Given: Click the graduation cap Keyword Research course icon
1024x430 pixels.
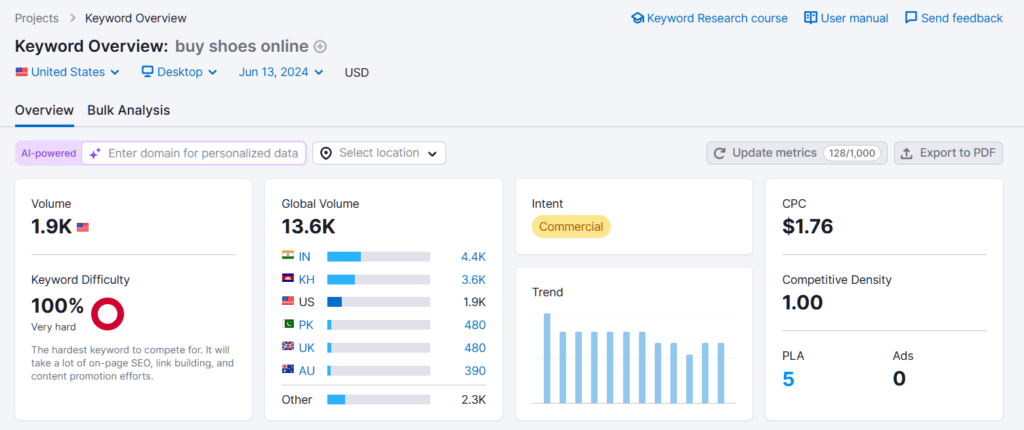Looking at the screenshot, I should tap(637, 18).
